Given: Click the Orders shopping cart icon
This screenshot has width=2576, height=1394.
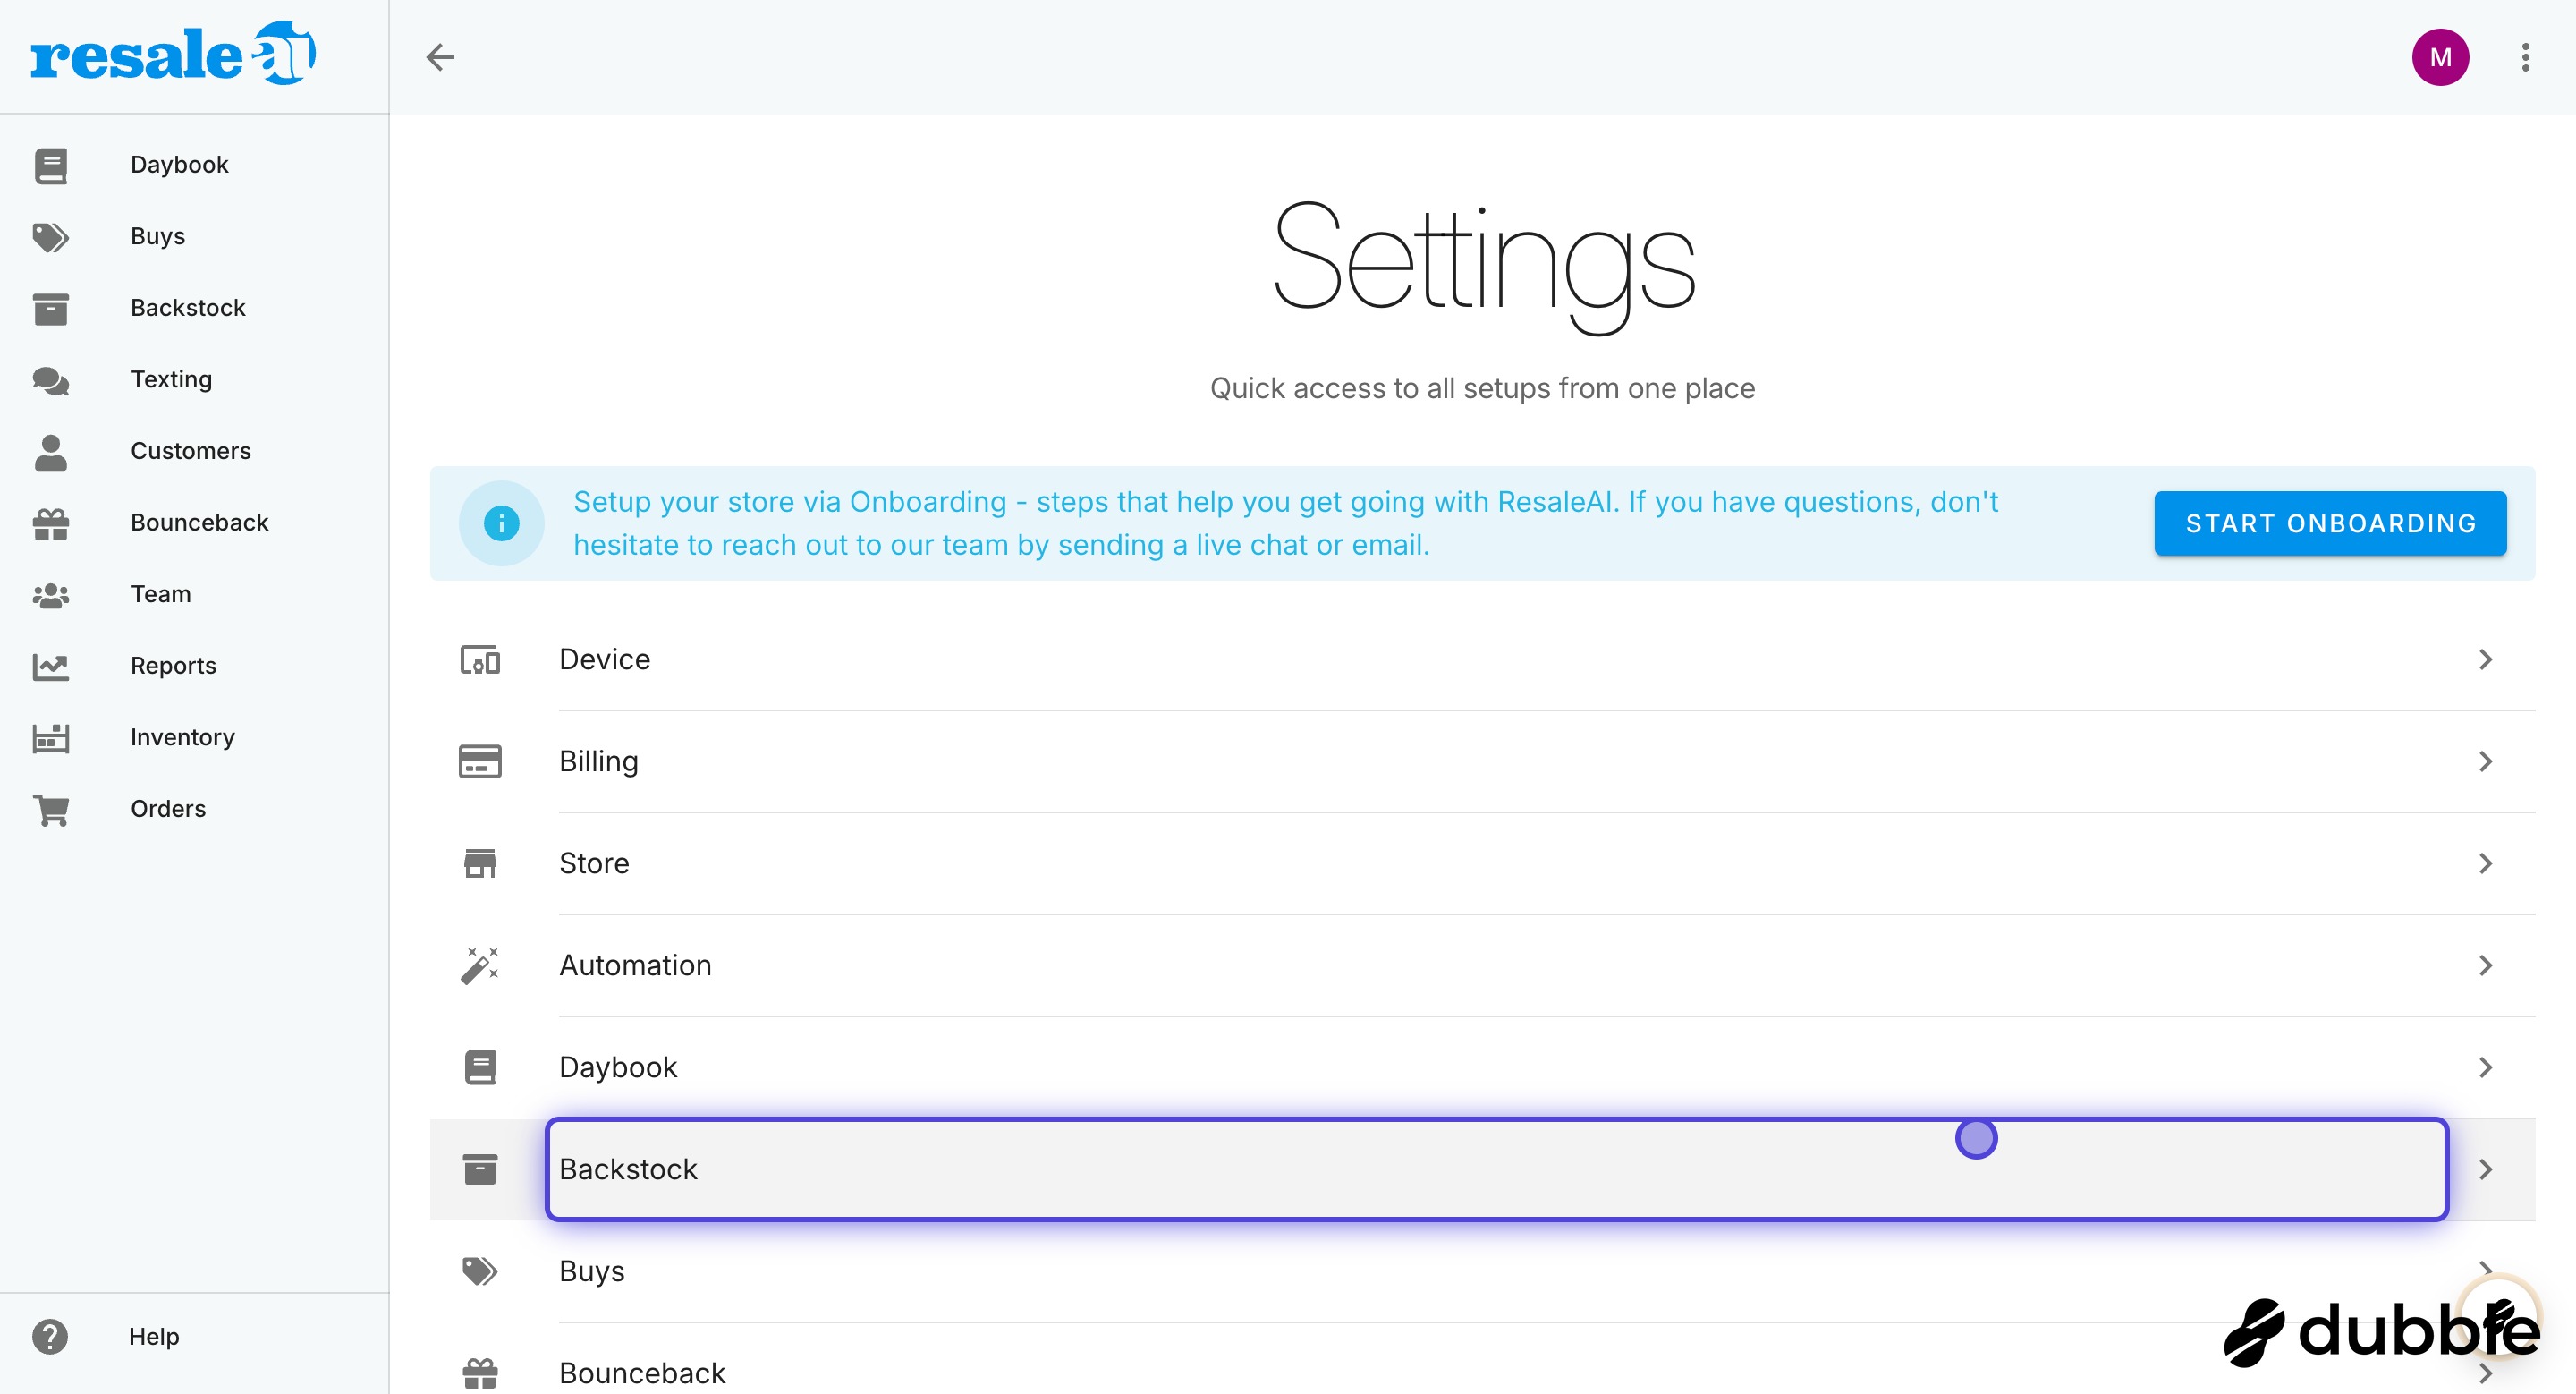Looking at the screenshot, I should 50,809.
